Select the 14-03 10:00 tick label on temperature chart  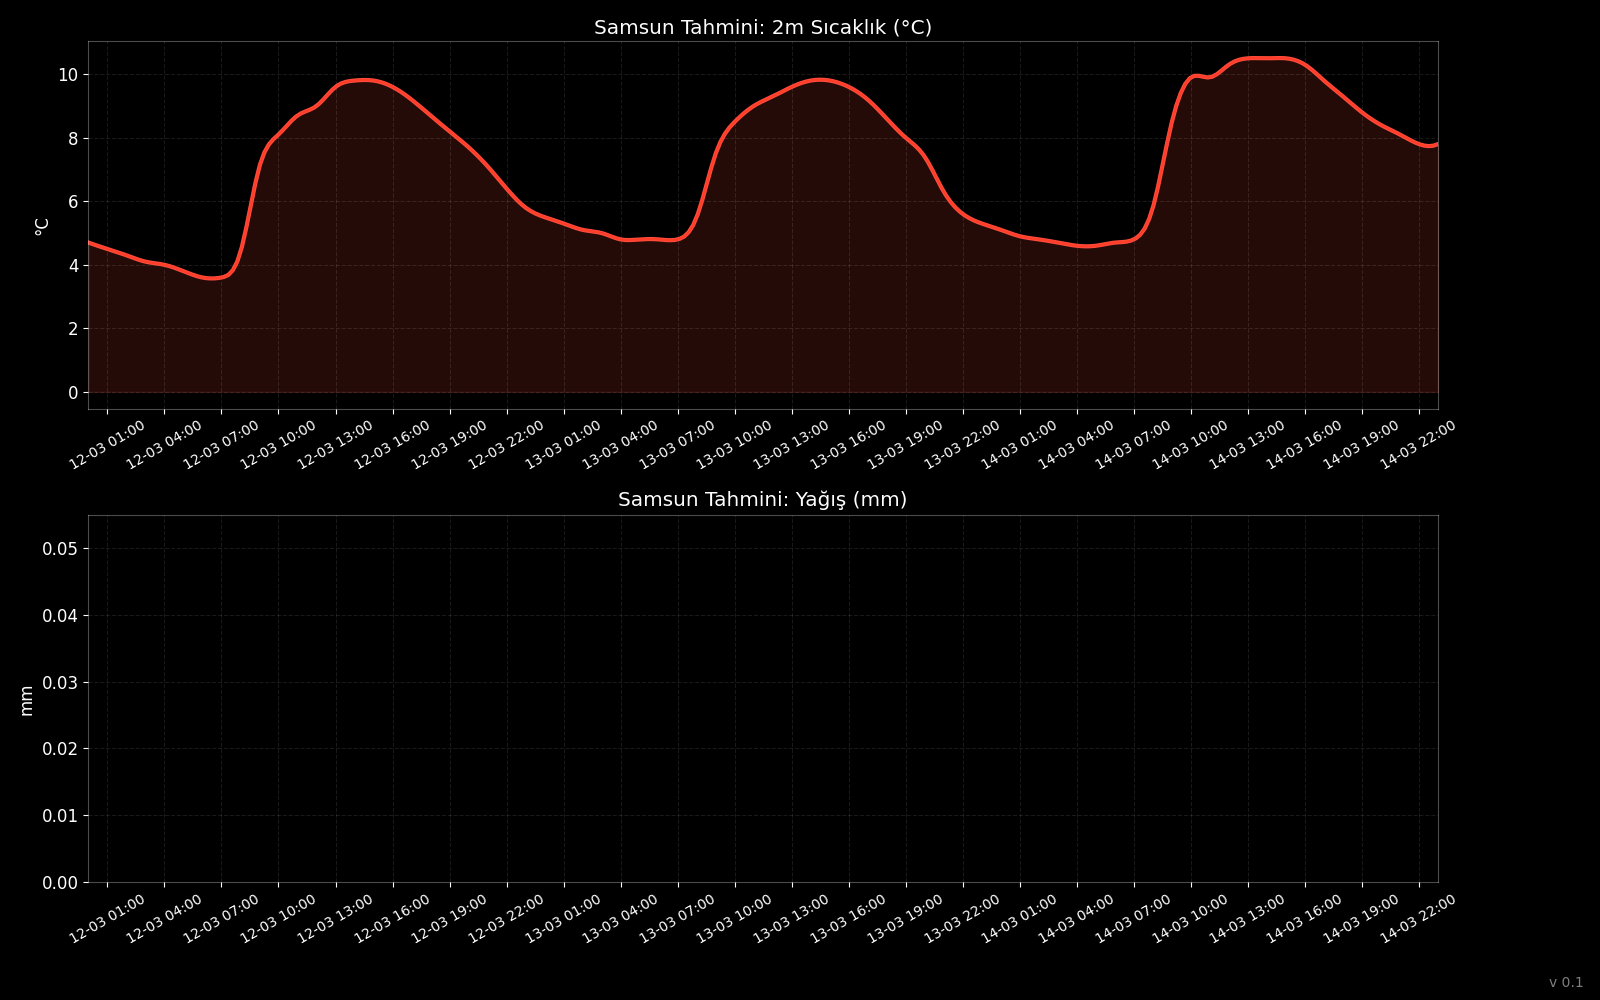1190,445
